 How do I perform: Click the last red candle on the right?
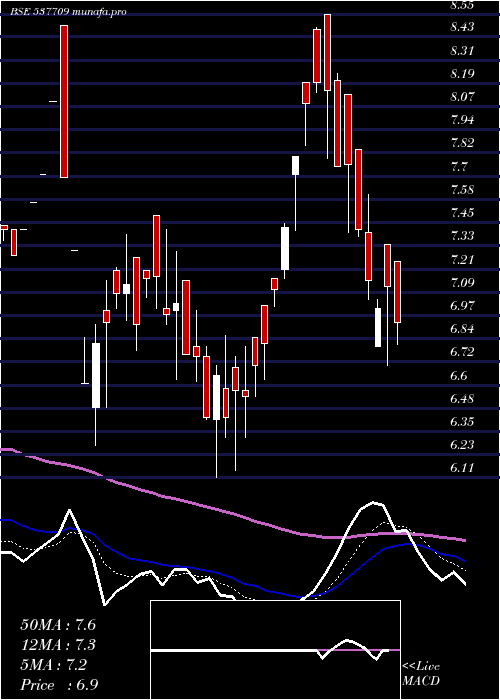(x=397, y=292)
